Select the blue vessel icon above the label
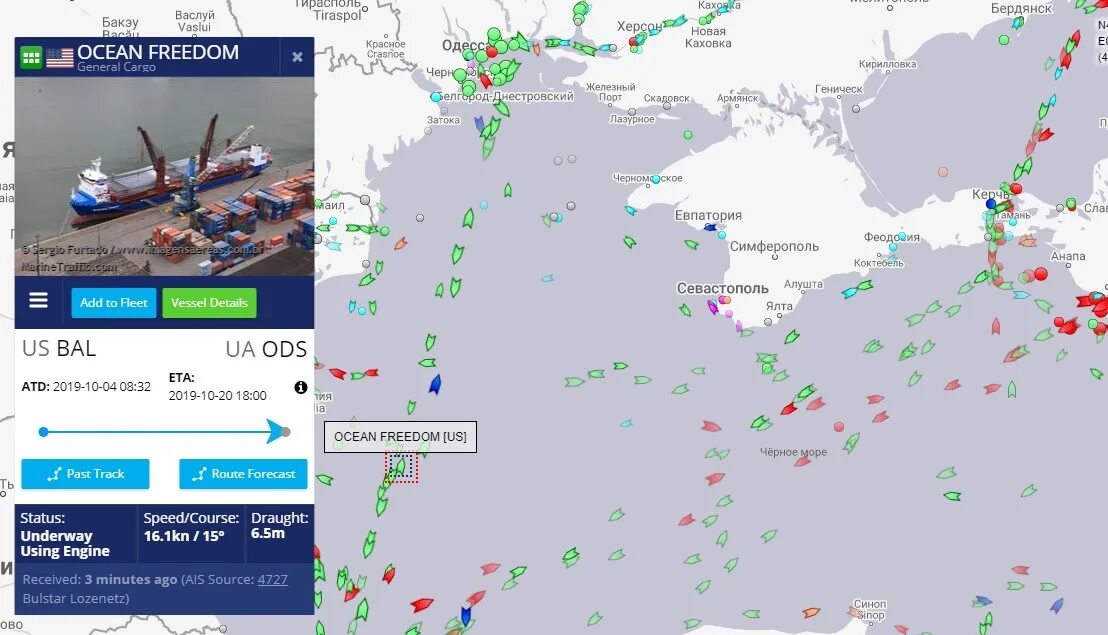 coord(435,384)
